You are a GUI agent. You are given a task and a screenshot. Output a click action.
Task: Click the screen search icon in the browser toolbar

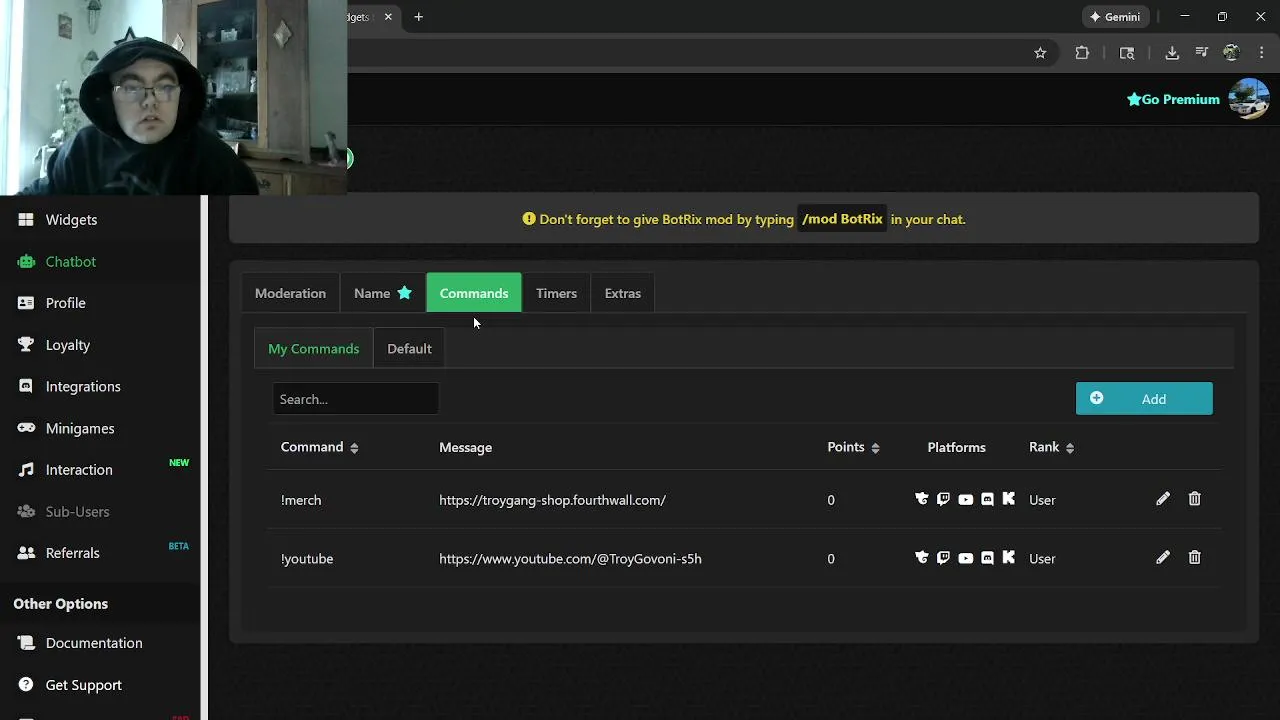(1127, 53)
